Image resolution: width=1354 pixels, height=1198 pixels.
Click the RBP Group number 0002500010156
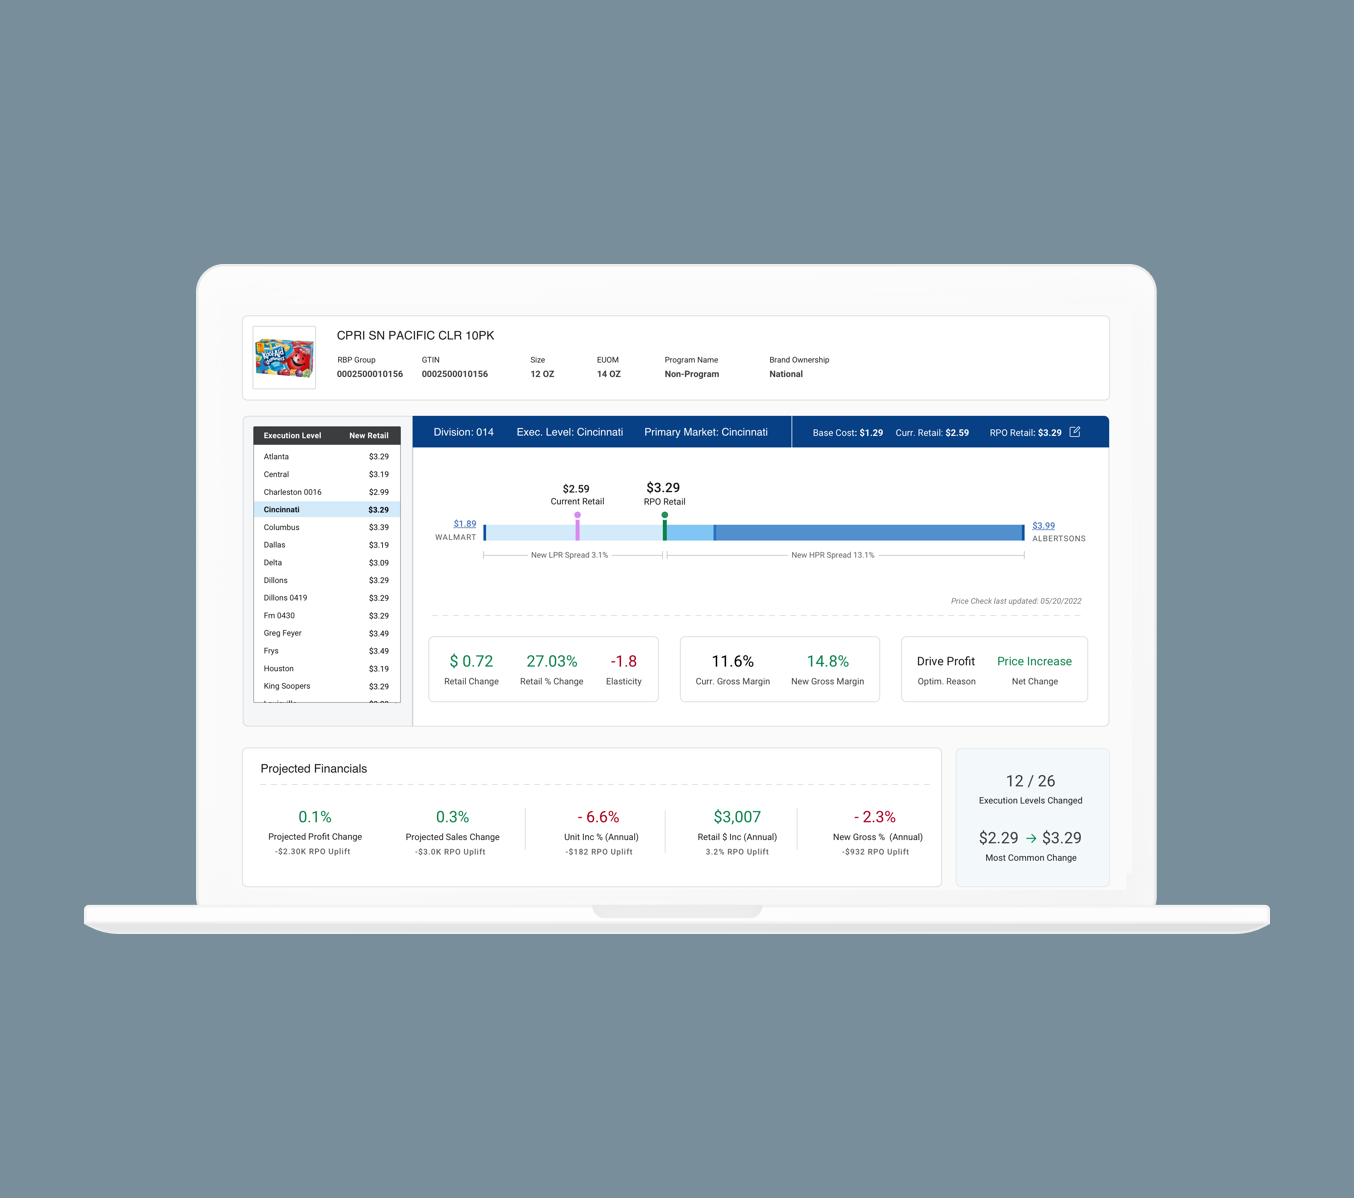coord(370,374)
